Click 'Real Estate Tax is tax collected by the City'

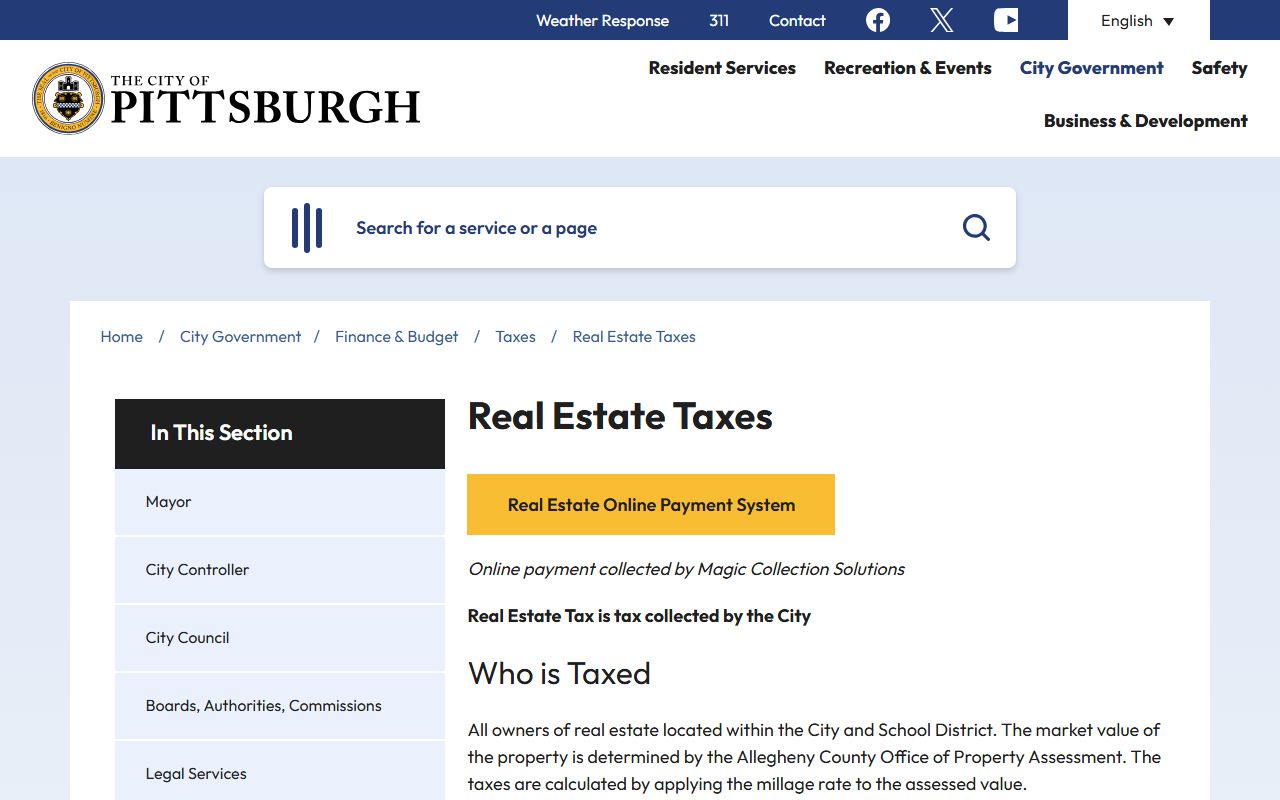639,616
